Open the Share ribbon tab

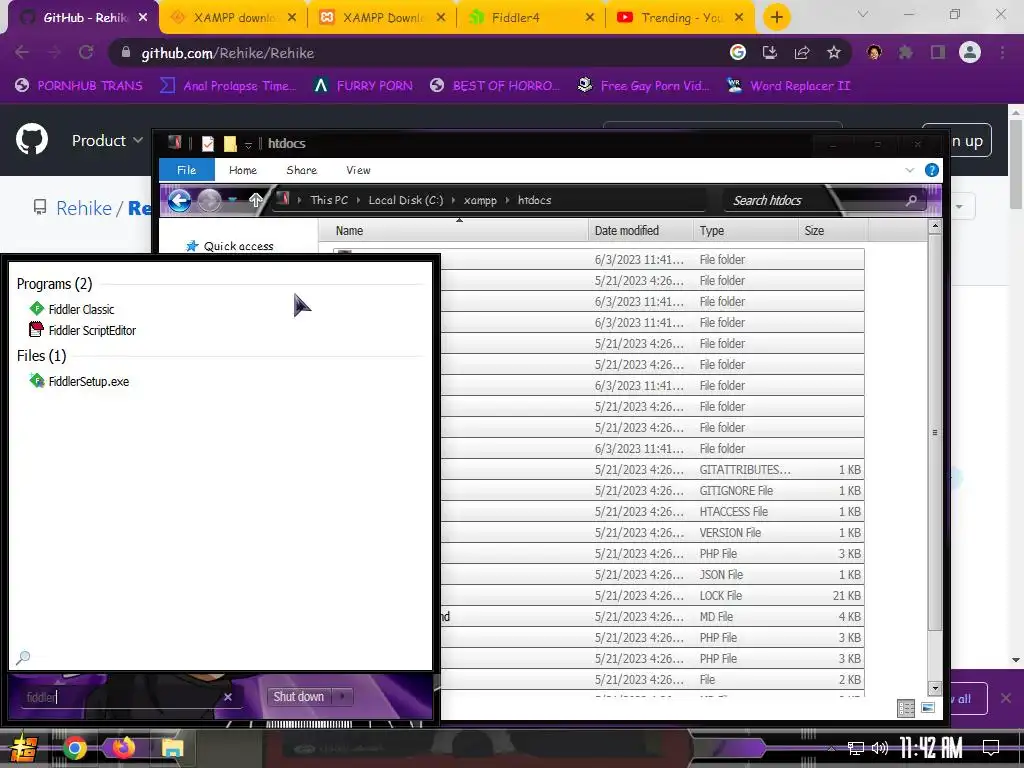[x=302, y=170]
